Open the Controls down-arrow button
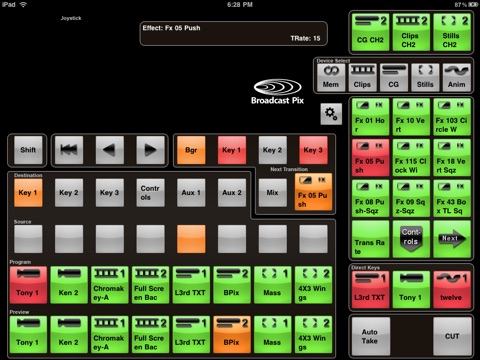This screenshot has width=480, height=360. click(x=411, y=239)
